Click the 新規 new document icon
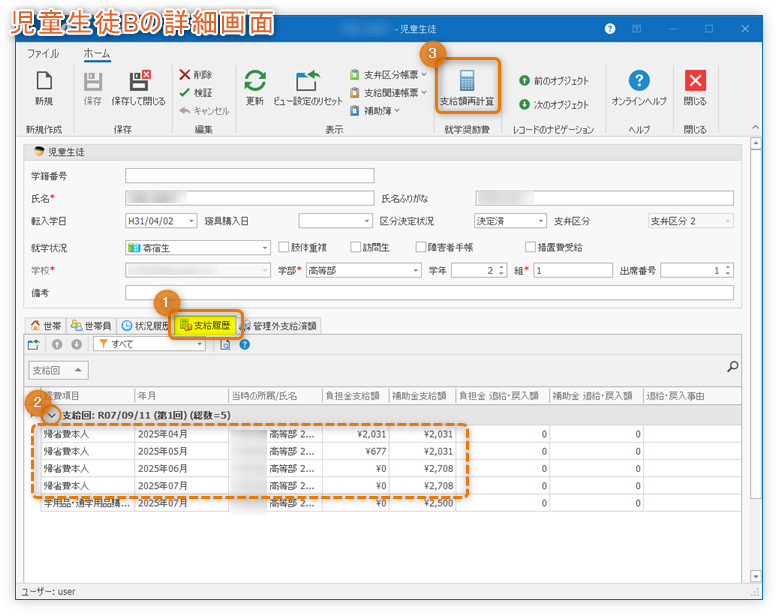The height and width of the screenshot is (615, 778). coord(44,81)
